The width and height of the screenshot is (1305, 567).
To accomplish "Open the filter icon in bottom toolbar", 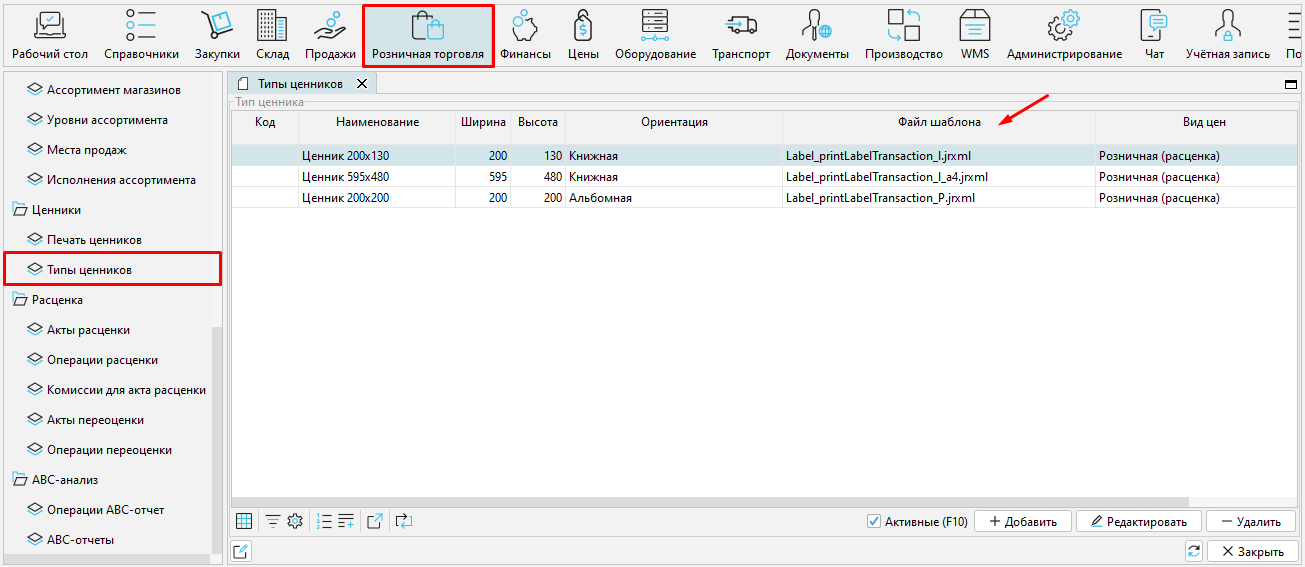I will point(272,521).
